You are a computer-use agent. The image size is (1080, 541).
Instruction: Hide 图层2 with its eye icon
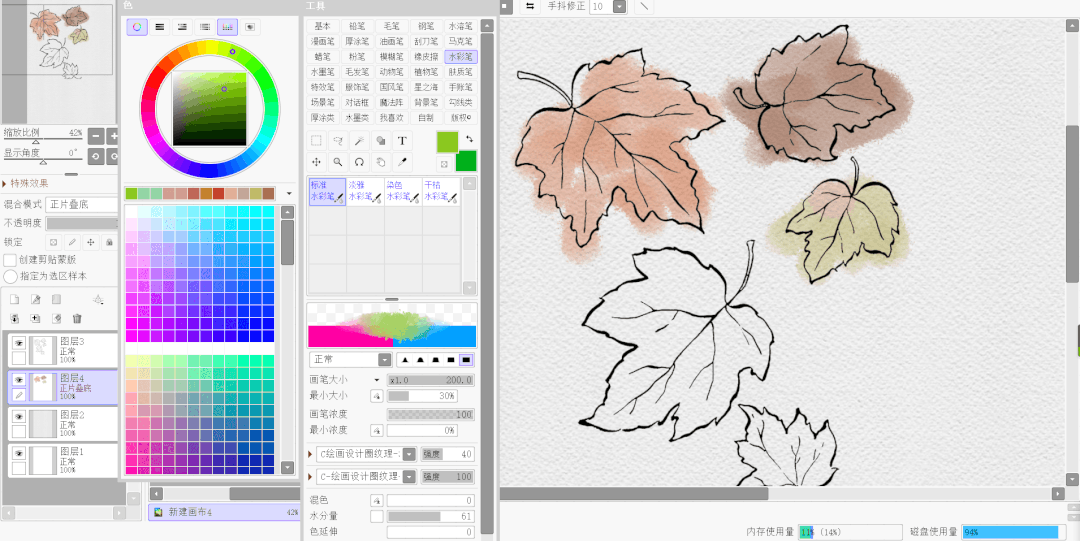click(19, 417)
